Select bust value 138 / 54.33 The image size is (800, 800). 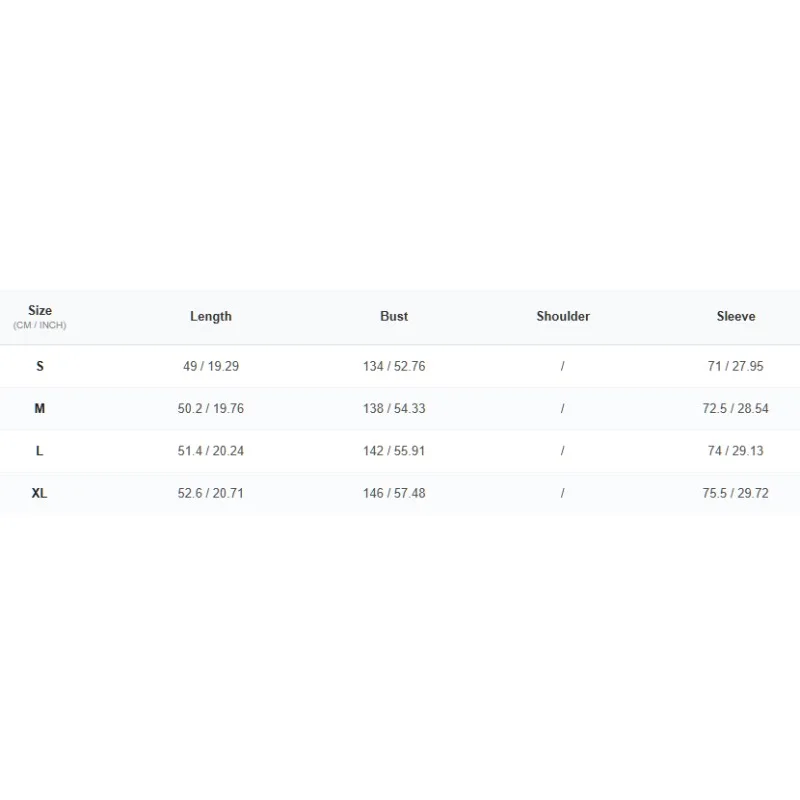click(x=394, y=409)
